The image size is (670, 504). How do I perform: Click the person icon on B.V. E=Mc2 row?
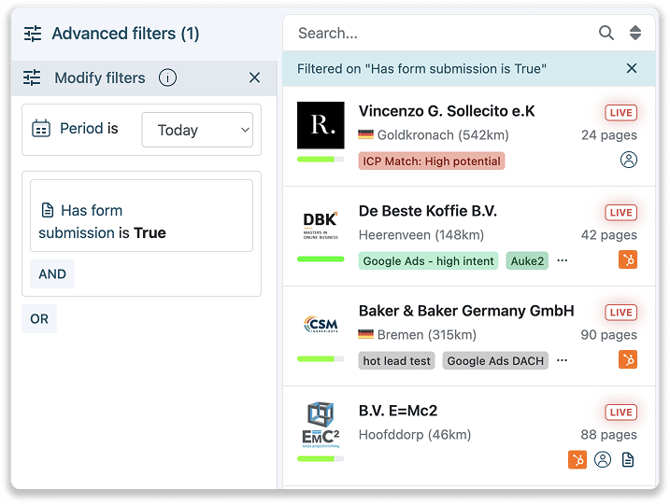point(602,460)
